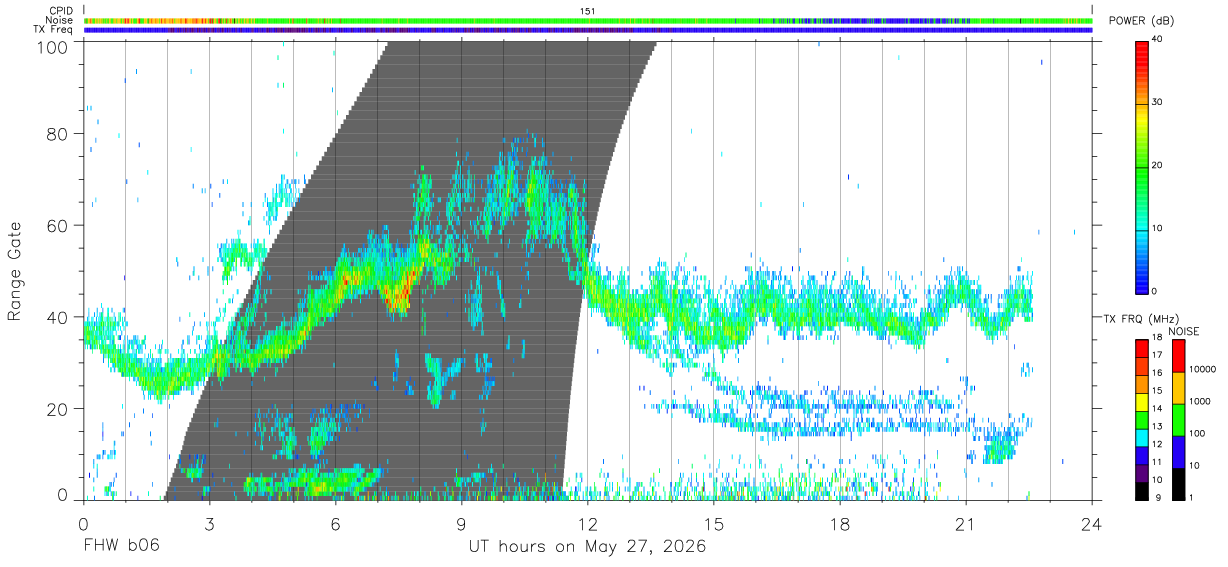This screenshot has height=567, width=1228.
Task: Click the blue TX Freq strip above plot
Action: (588, 30)
